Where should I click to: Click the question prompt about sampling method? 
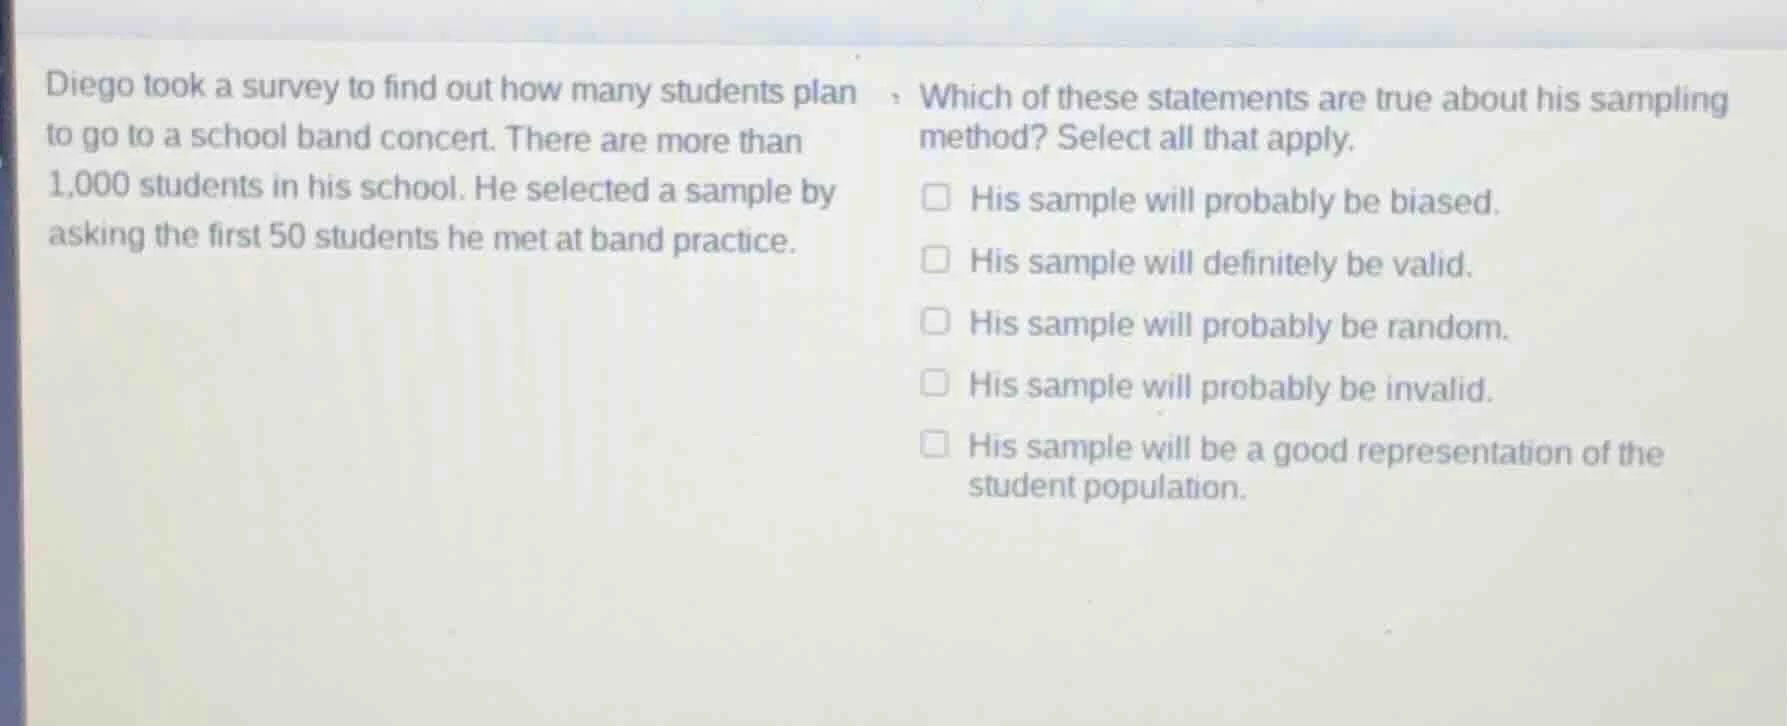click(x=1320, y=98)
